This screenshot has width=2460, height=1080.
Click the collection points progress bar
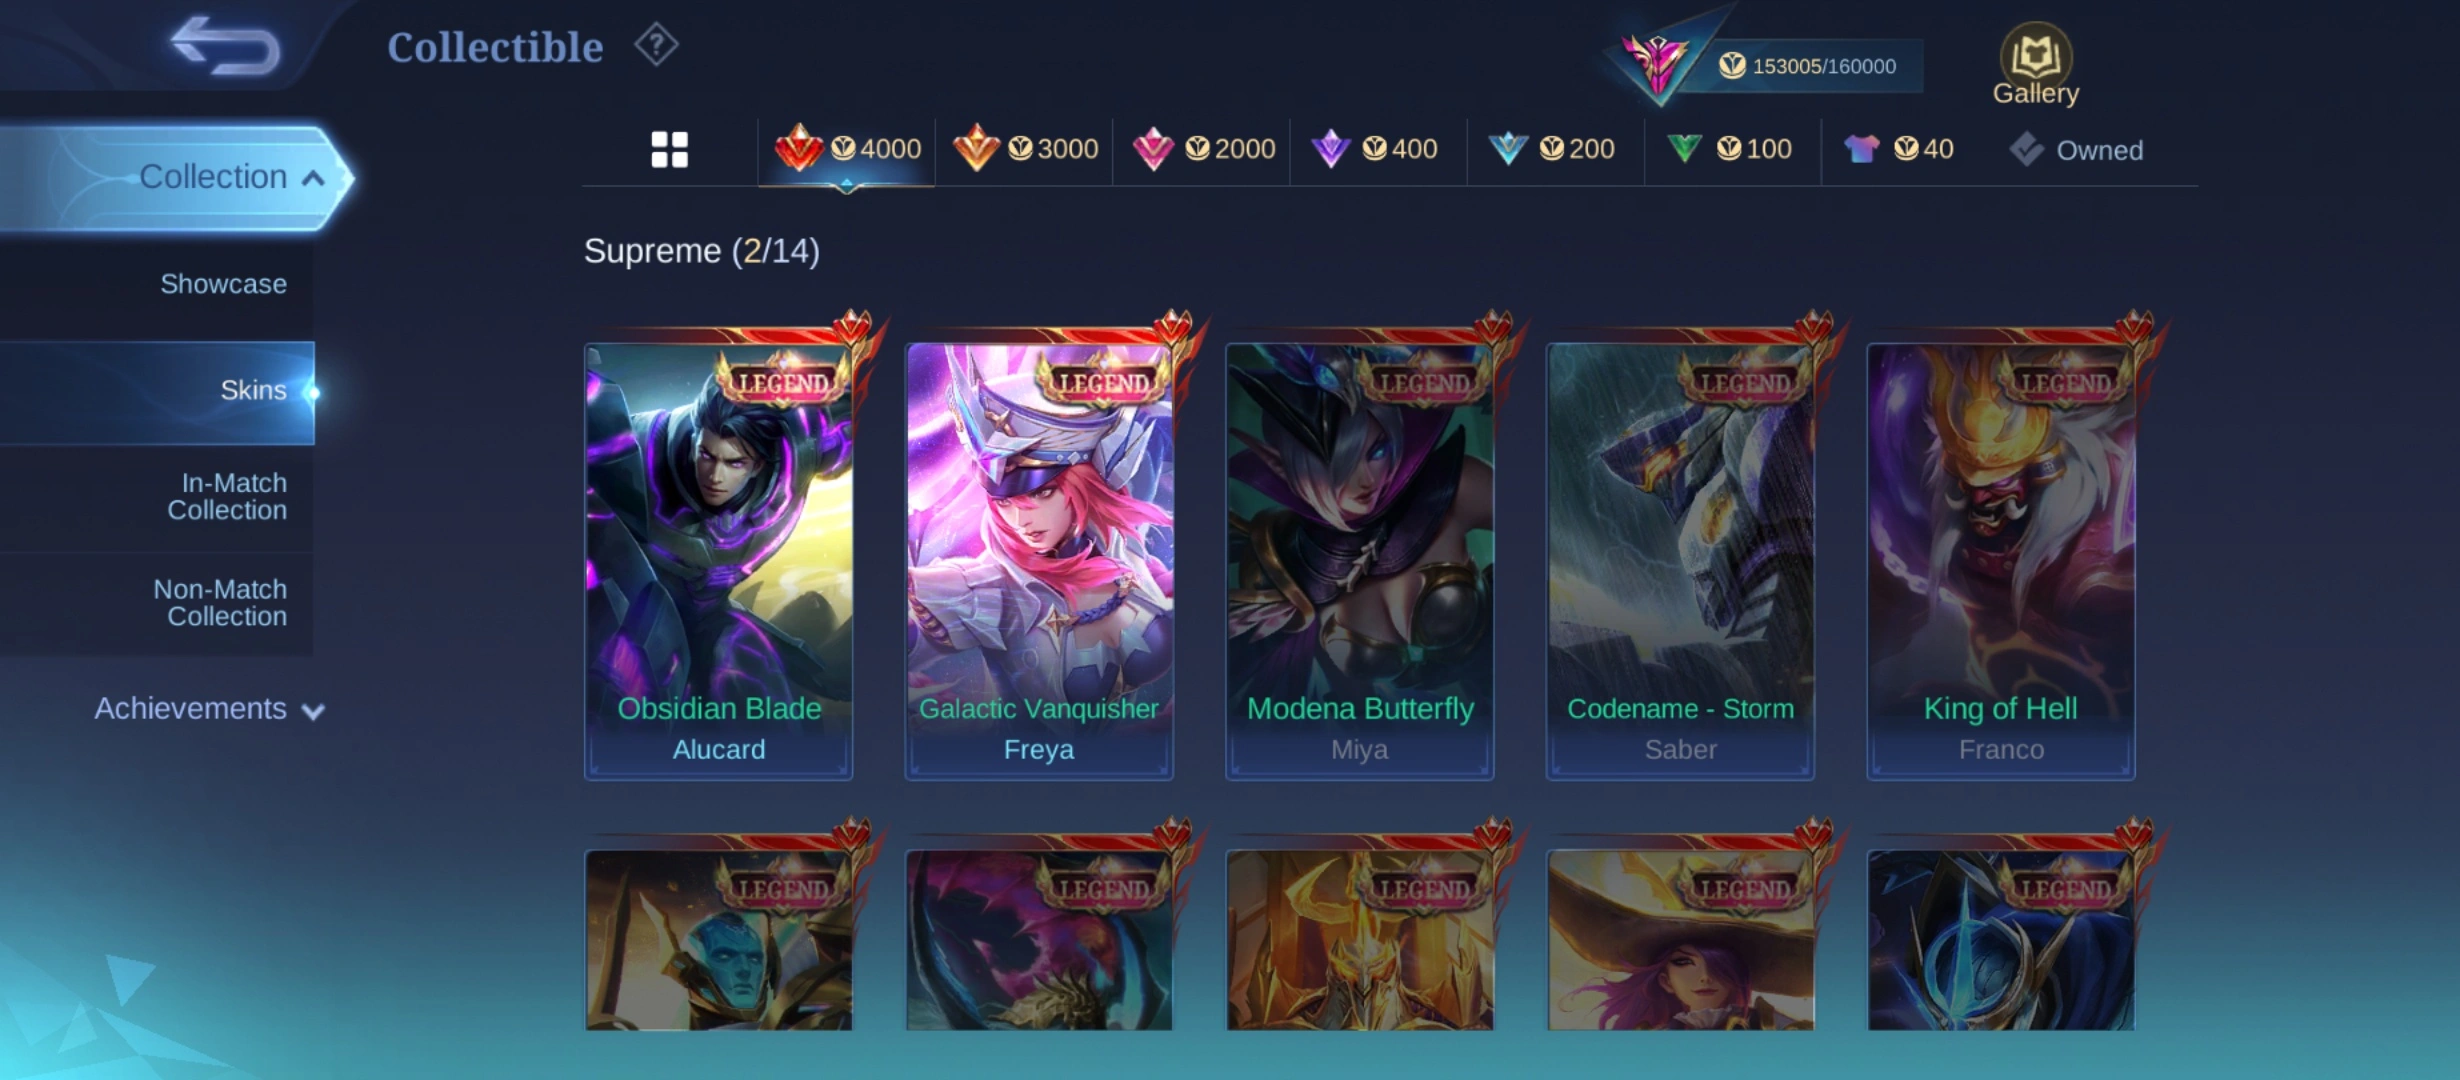(x=1800, y=66)
